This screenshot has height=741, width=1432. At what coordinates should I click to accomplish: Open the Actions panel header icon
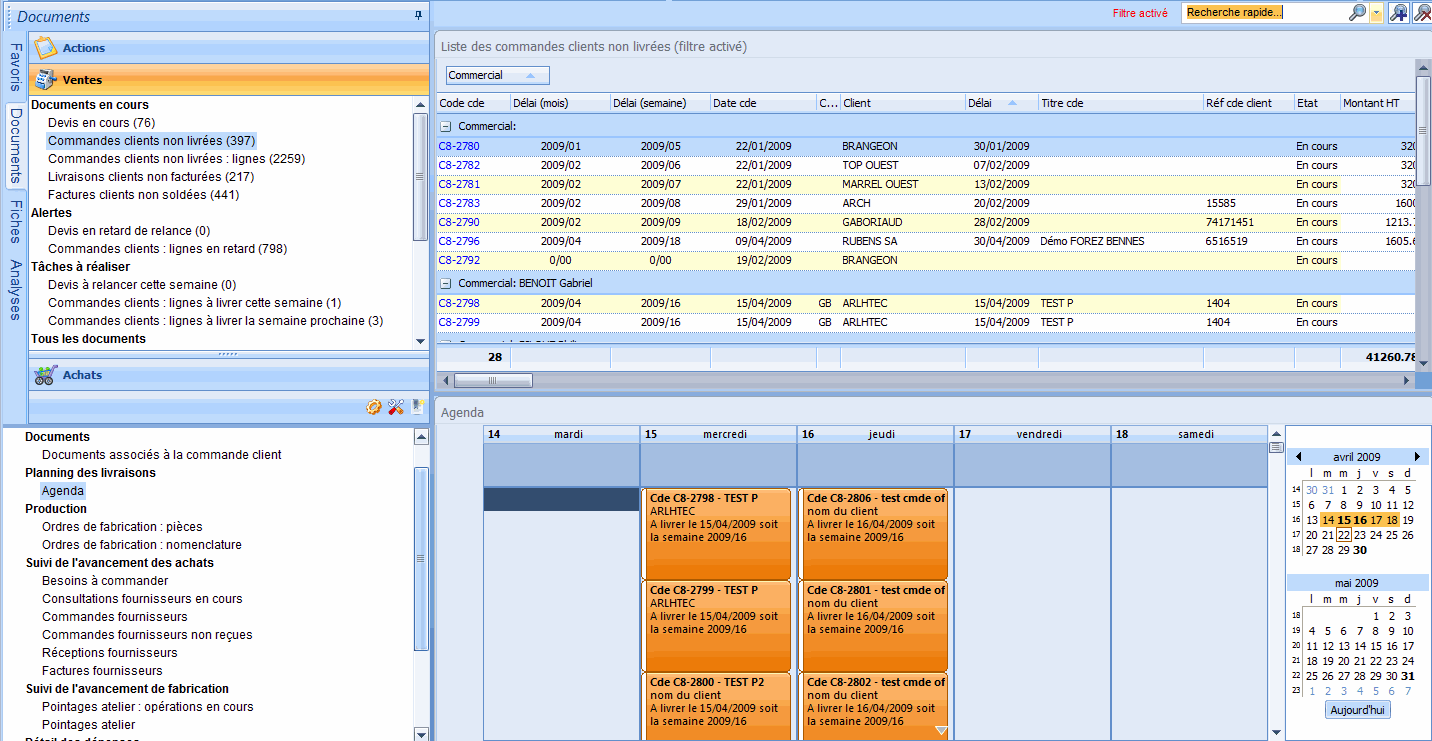[48, 47]
